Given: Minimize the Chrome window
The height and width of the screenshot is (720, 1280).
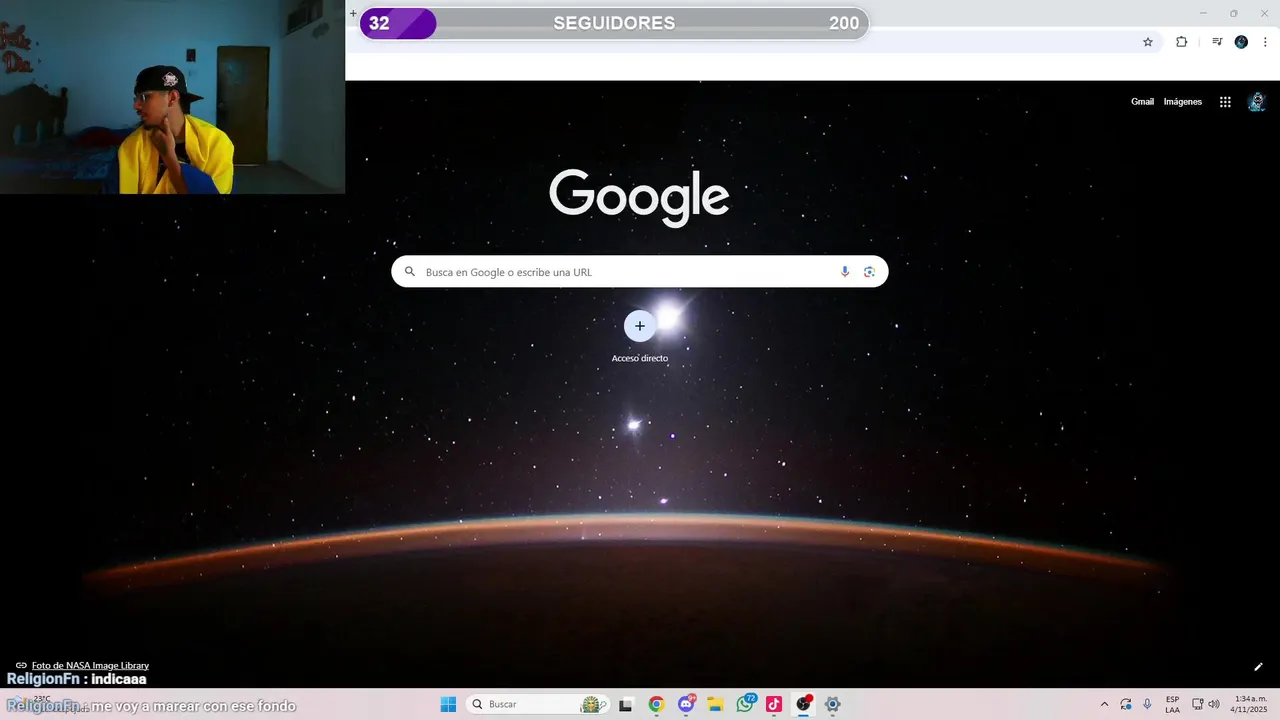Looking at the screenshot, I should (x=1203, y=13).
